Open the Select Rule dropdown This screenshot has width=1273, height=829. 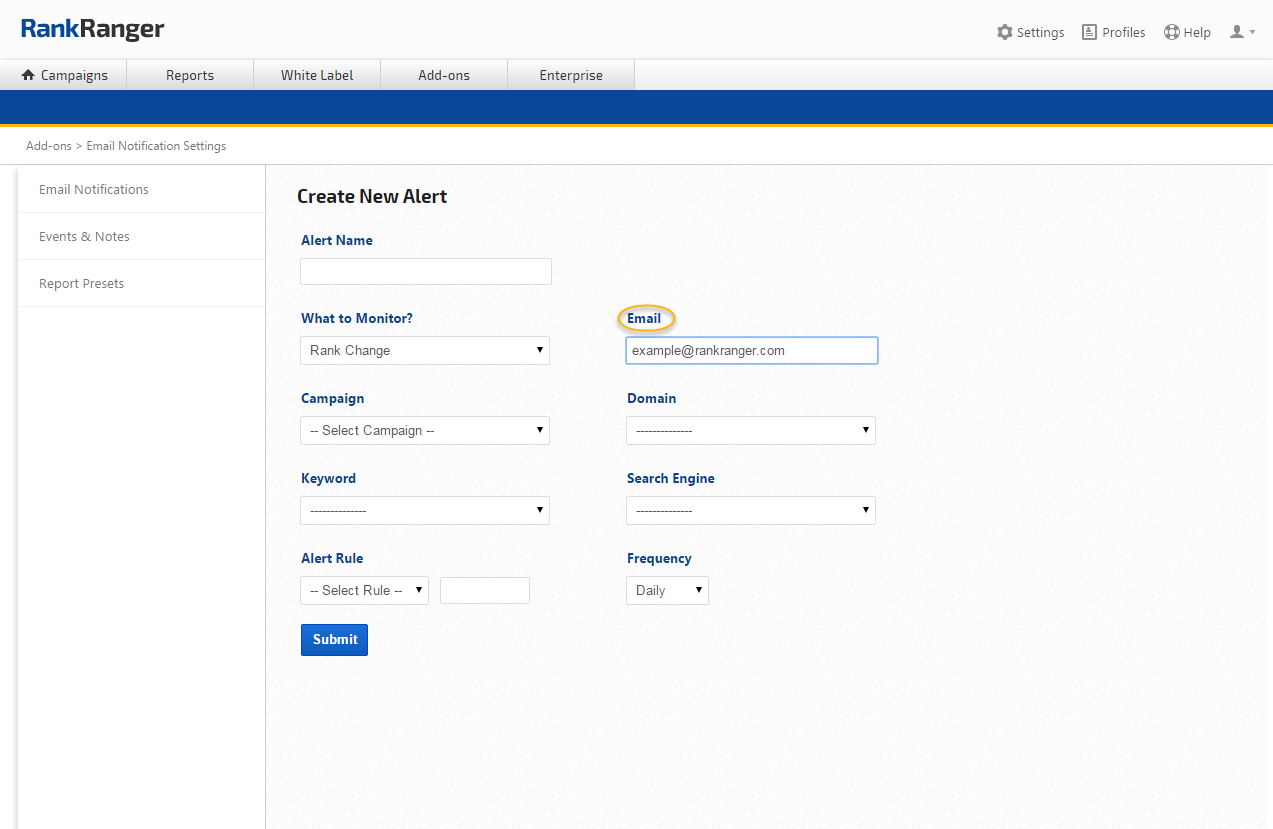click(364, 590)
